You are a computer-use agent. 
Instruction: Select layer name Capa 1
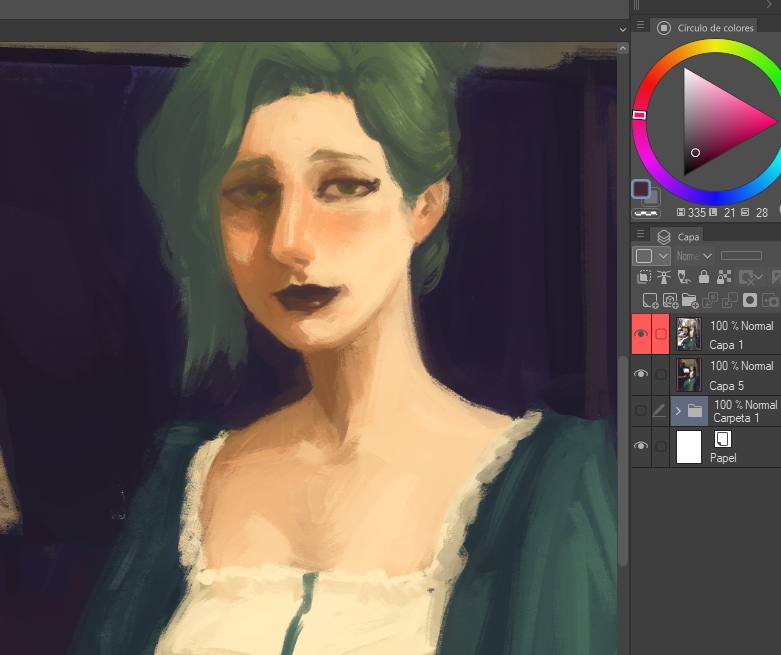click(x=726, y=345)
